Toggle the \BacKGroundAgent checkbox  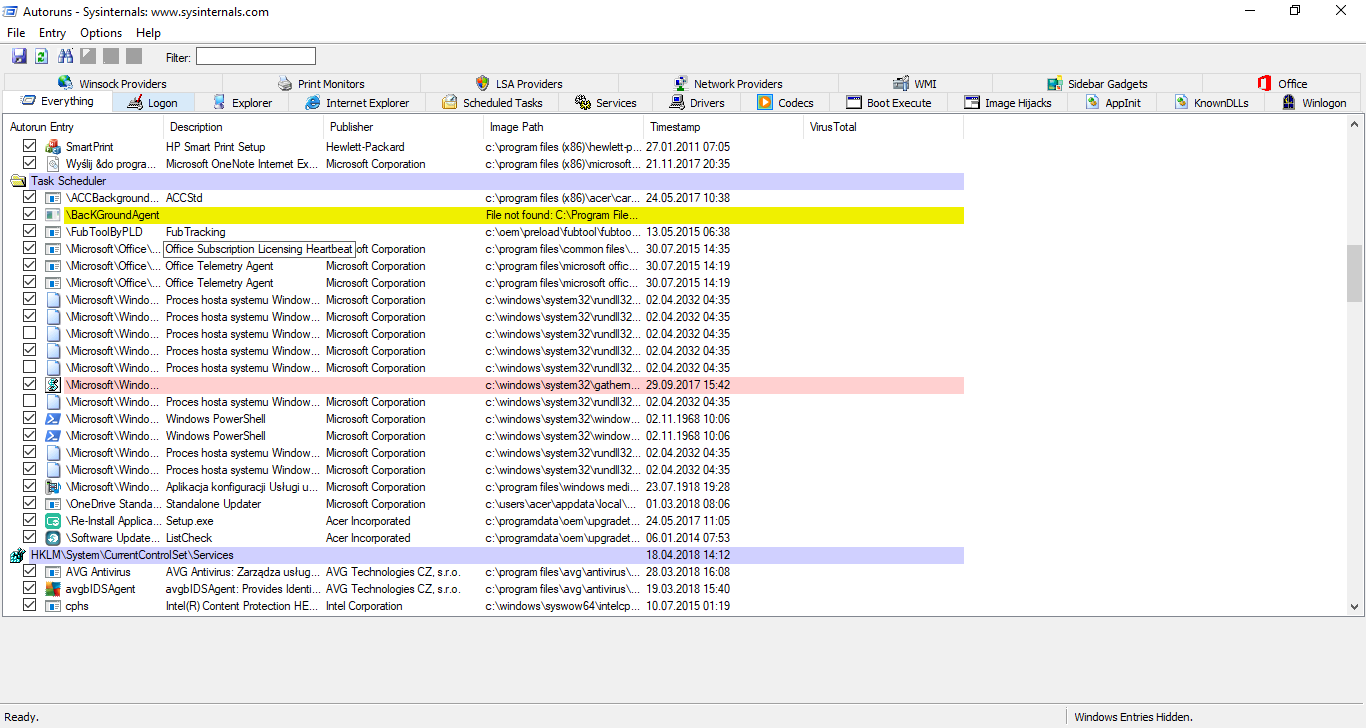30,215
